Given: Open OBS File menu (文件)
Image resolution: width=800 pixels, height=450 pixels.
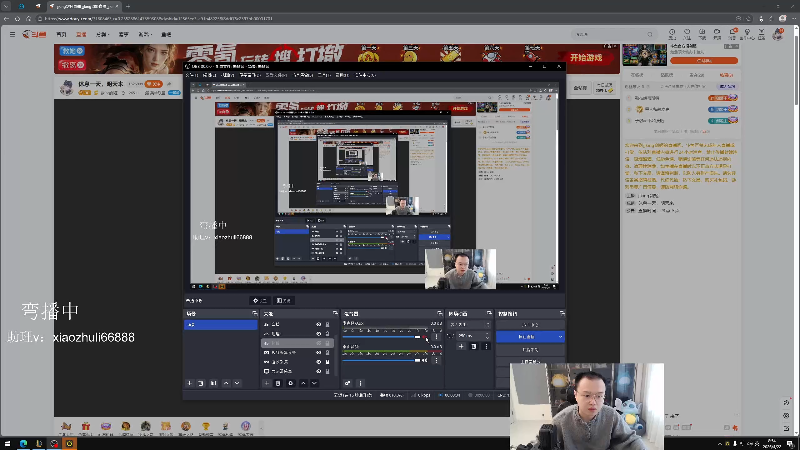Looking at the screenshot, I should [x=192, y=75].
